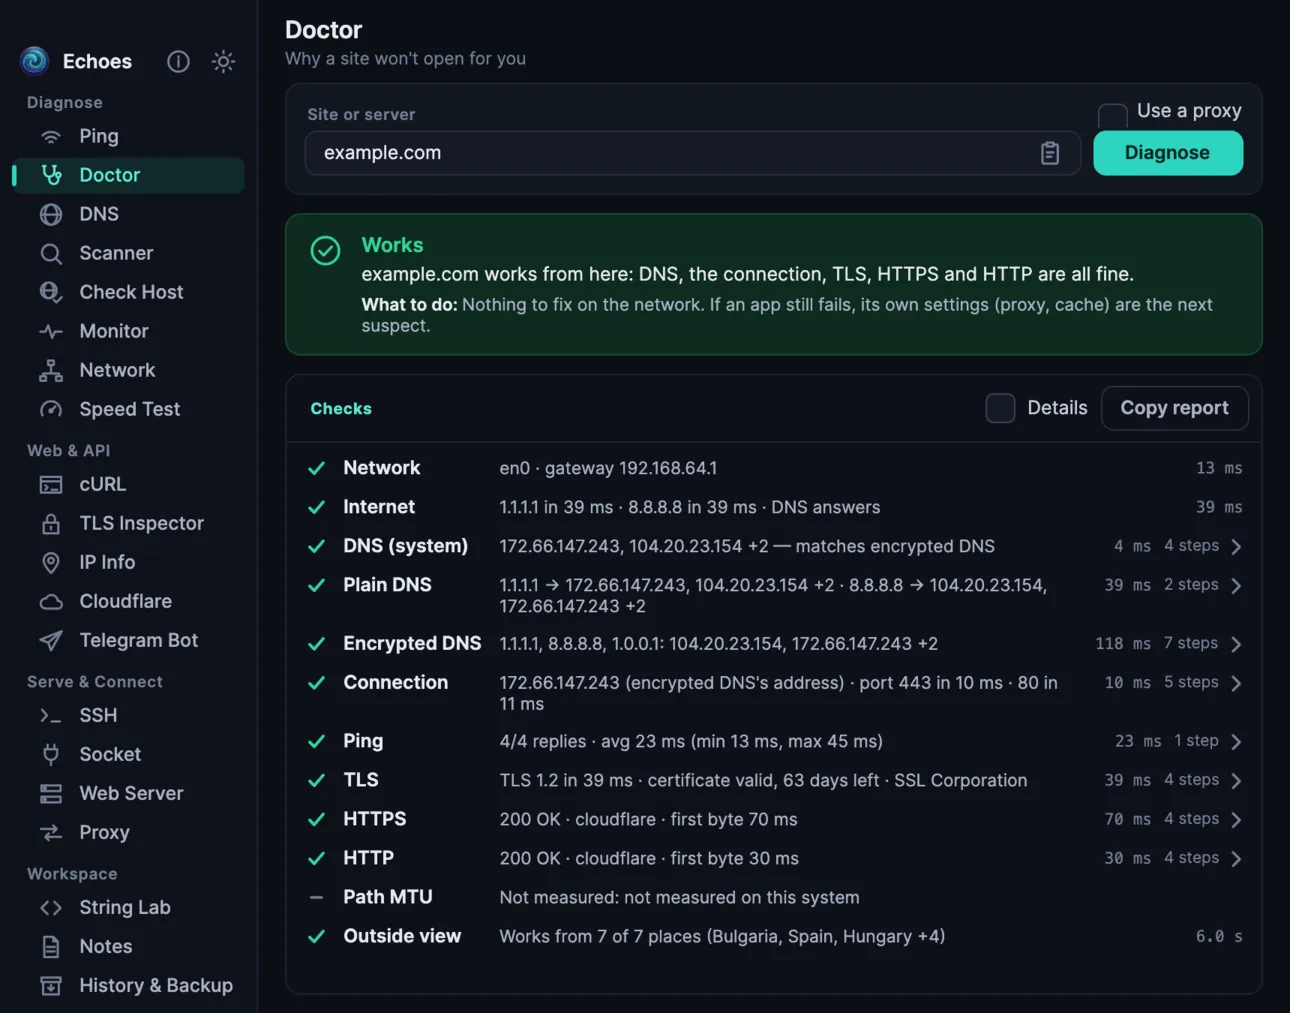Open the IP Info pin icon

tap(51, 562)
